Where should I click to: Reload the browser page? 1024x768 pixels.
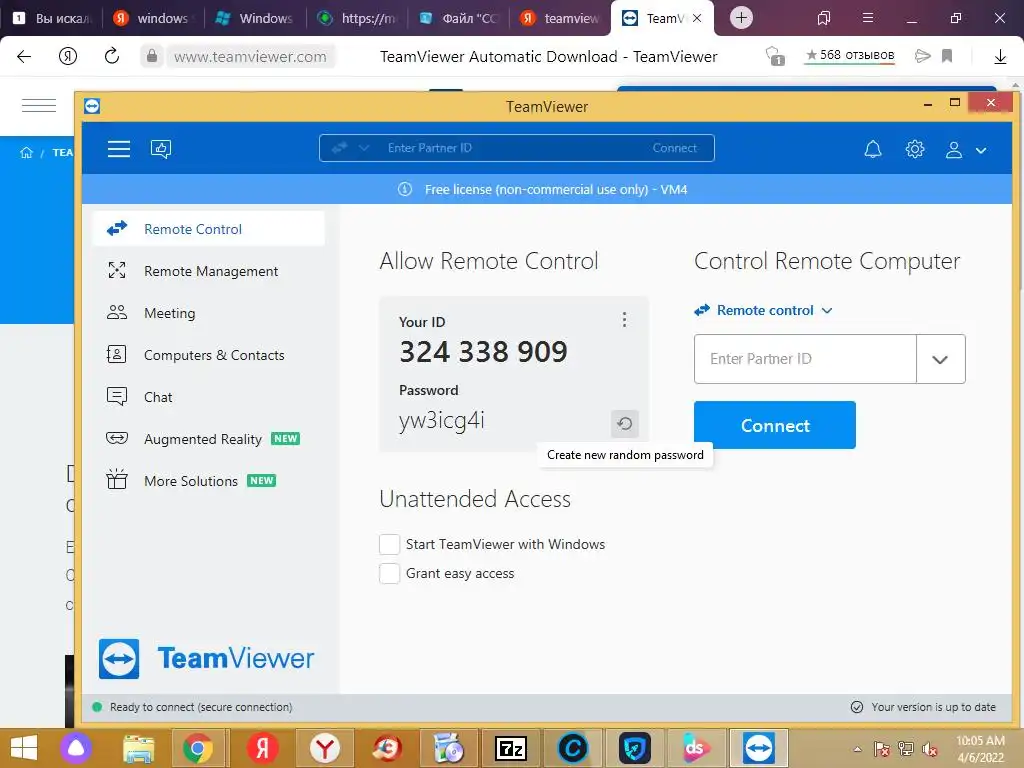[x=112, y=56]
